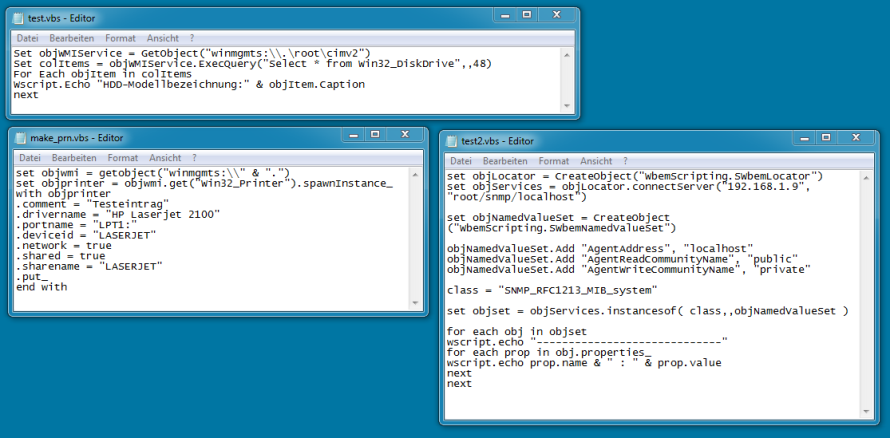Click the notepad icon in test.vbs title bar
Viewport: 890px width, 438px height.
[19, 18]
